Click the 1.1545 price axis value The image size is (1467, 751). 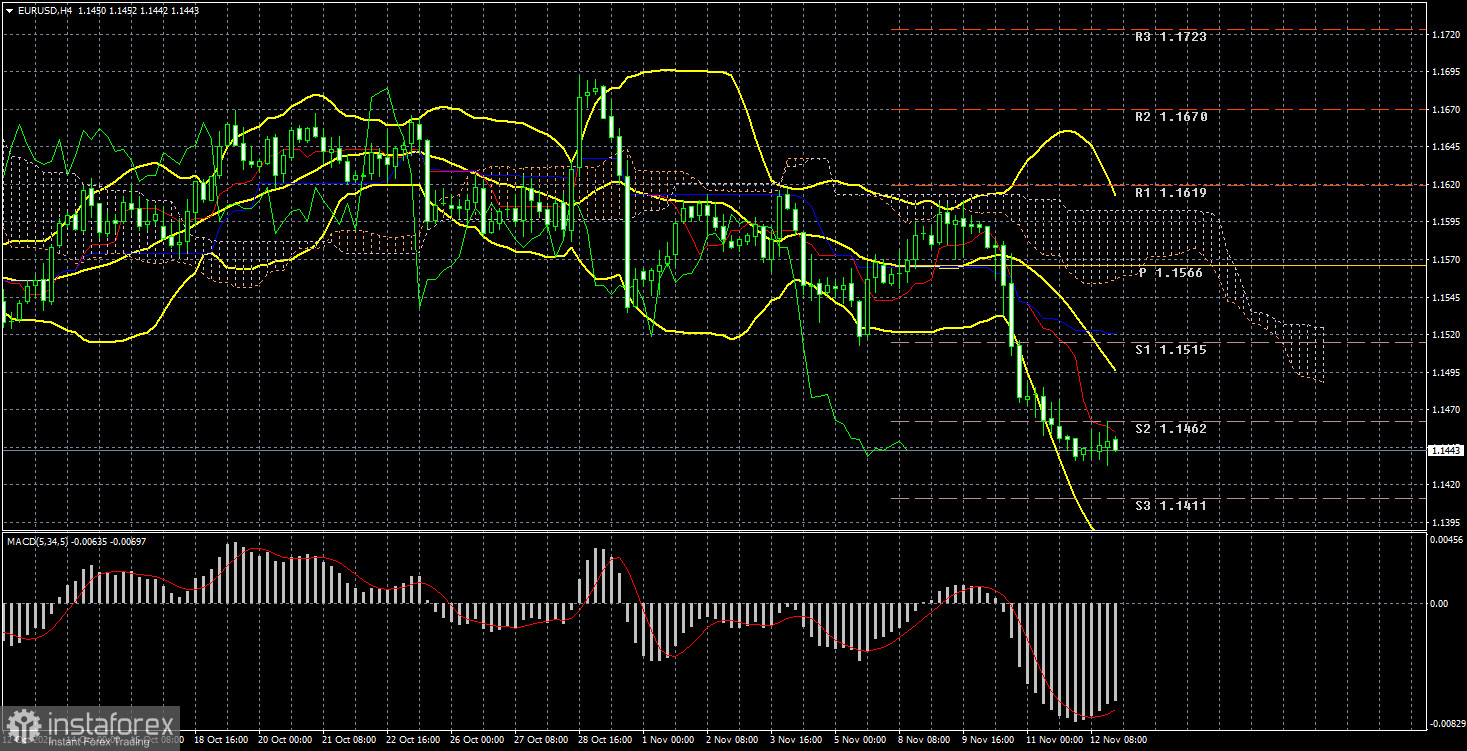[x=1447, y=298]
